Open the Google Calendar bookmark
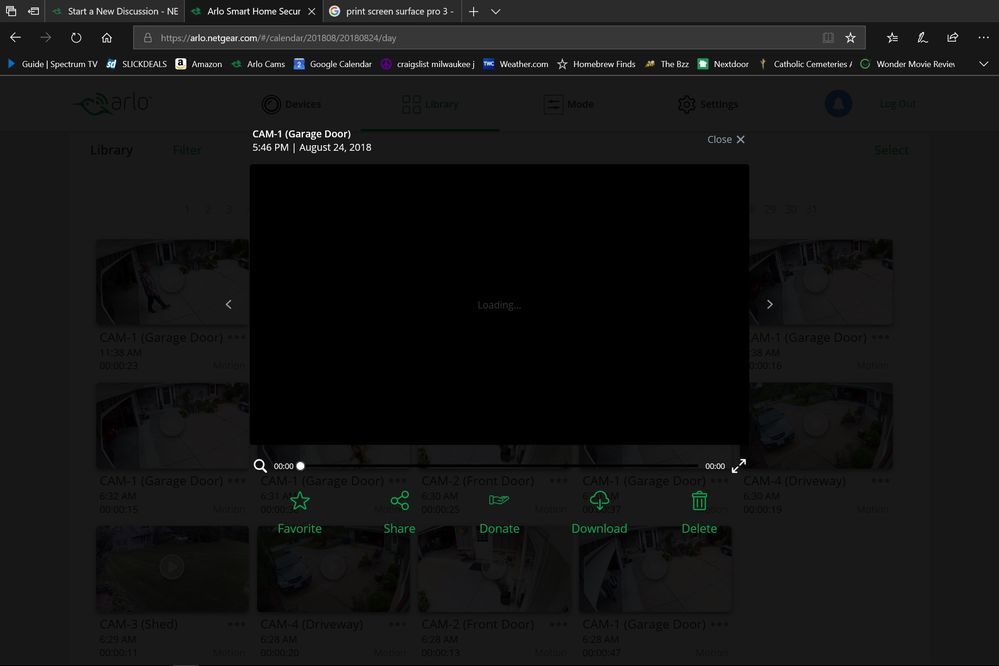The width and height of the screenshot is (999, 666). coord(333,64)
